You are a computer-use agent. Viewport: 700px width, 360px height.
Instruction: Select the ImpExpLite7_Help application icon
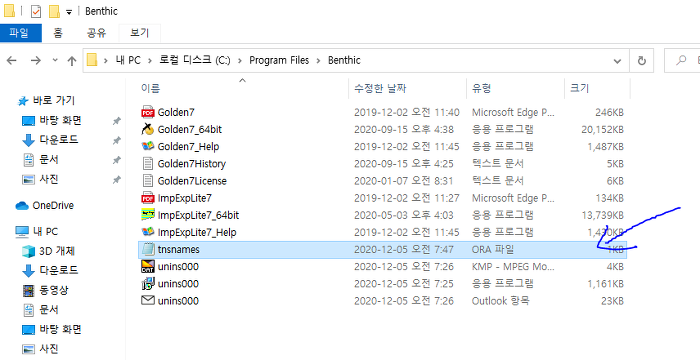(x=148, y=232)
